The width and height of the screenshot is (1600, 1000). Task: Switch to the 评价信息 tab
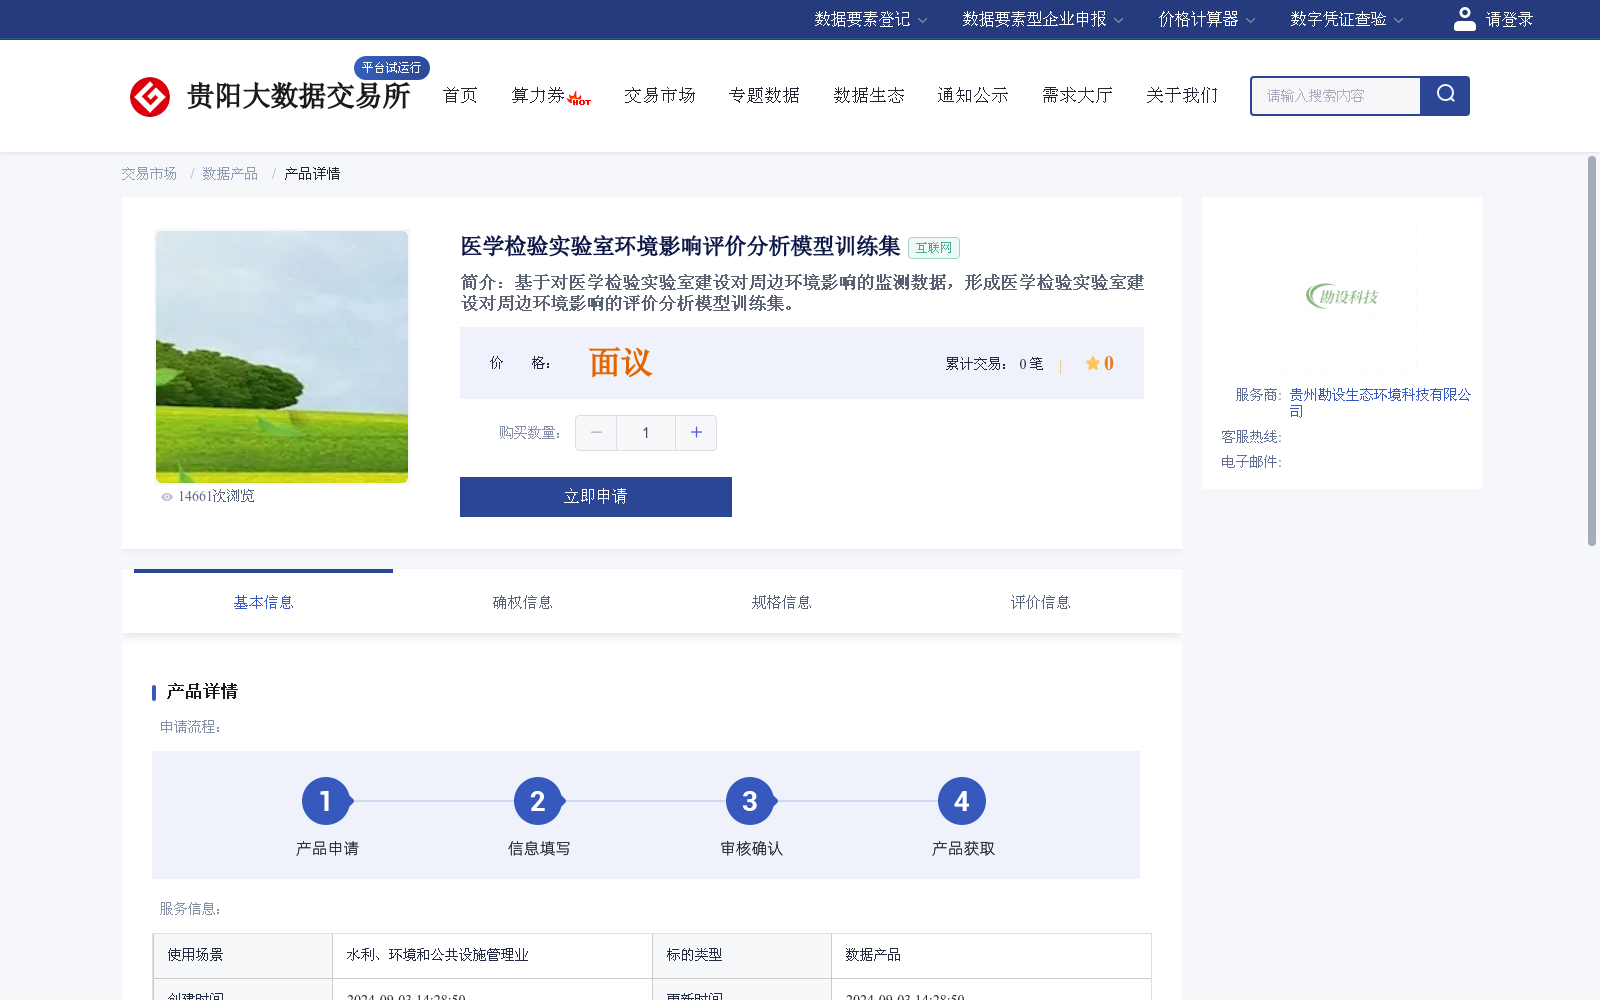1040,602
